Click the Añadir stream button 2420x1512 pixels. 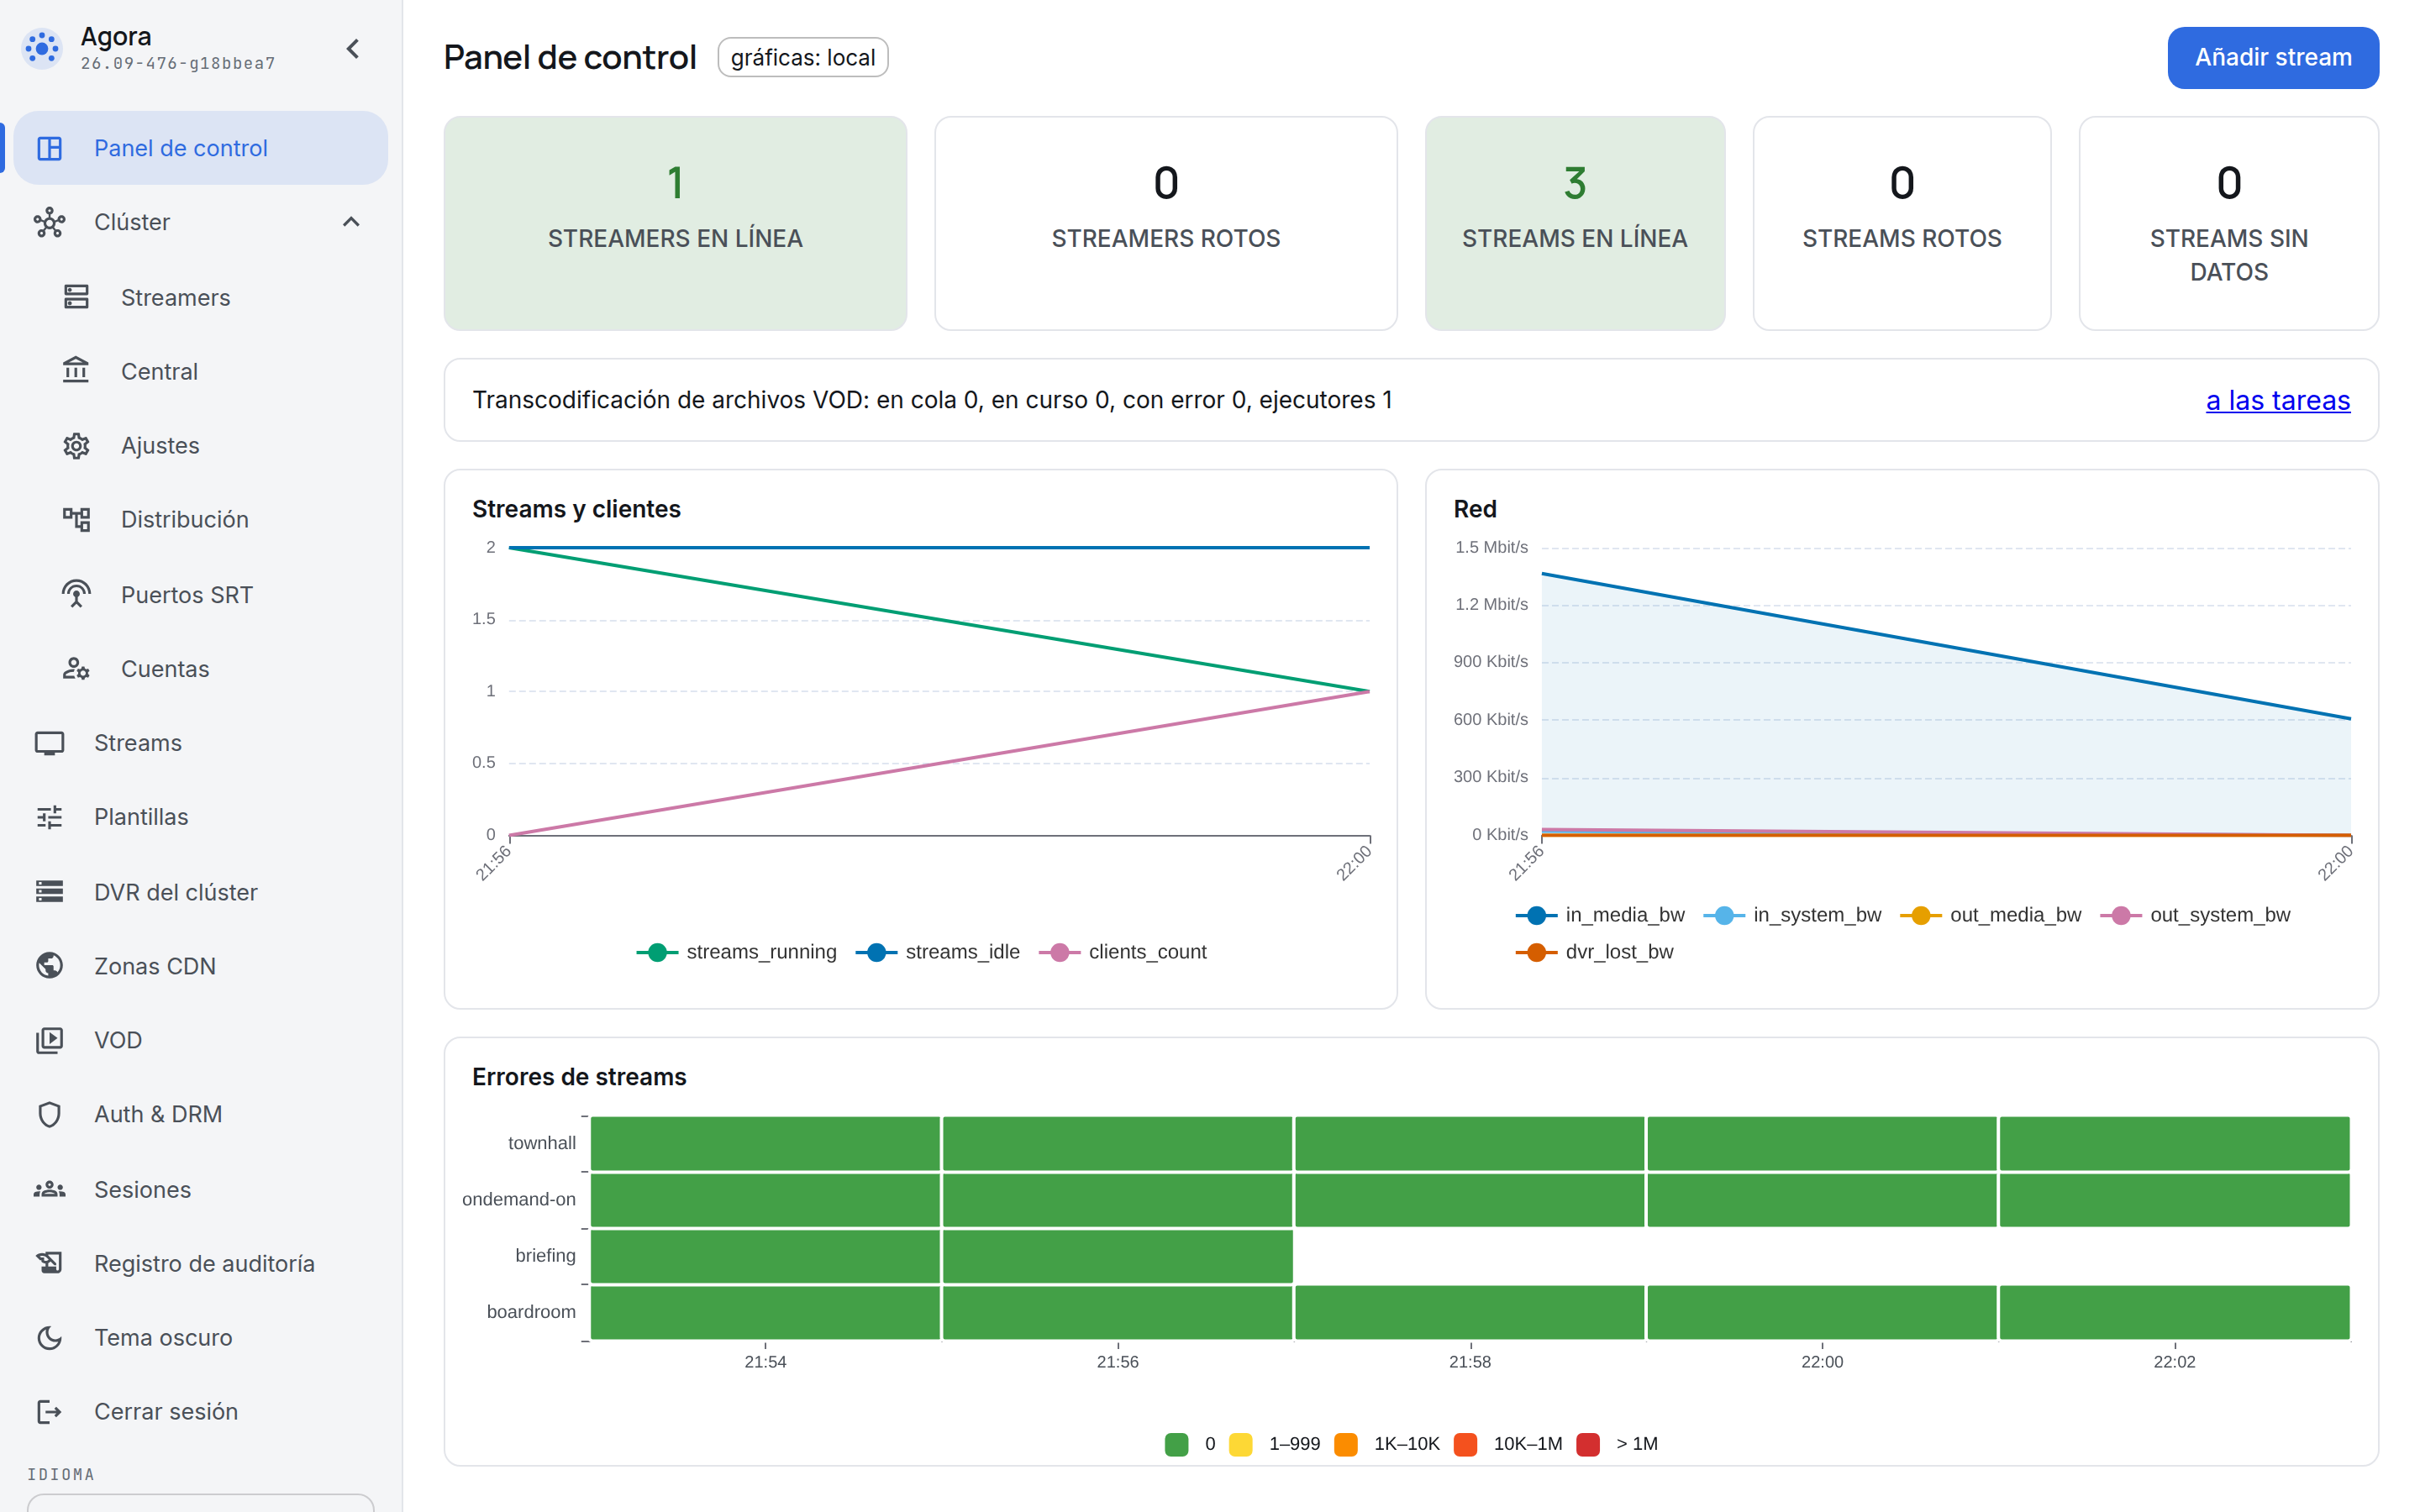2272,57
